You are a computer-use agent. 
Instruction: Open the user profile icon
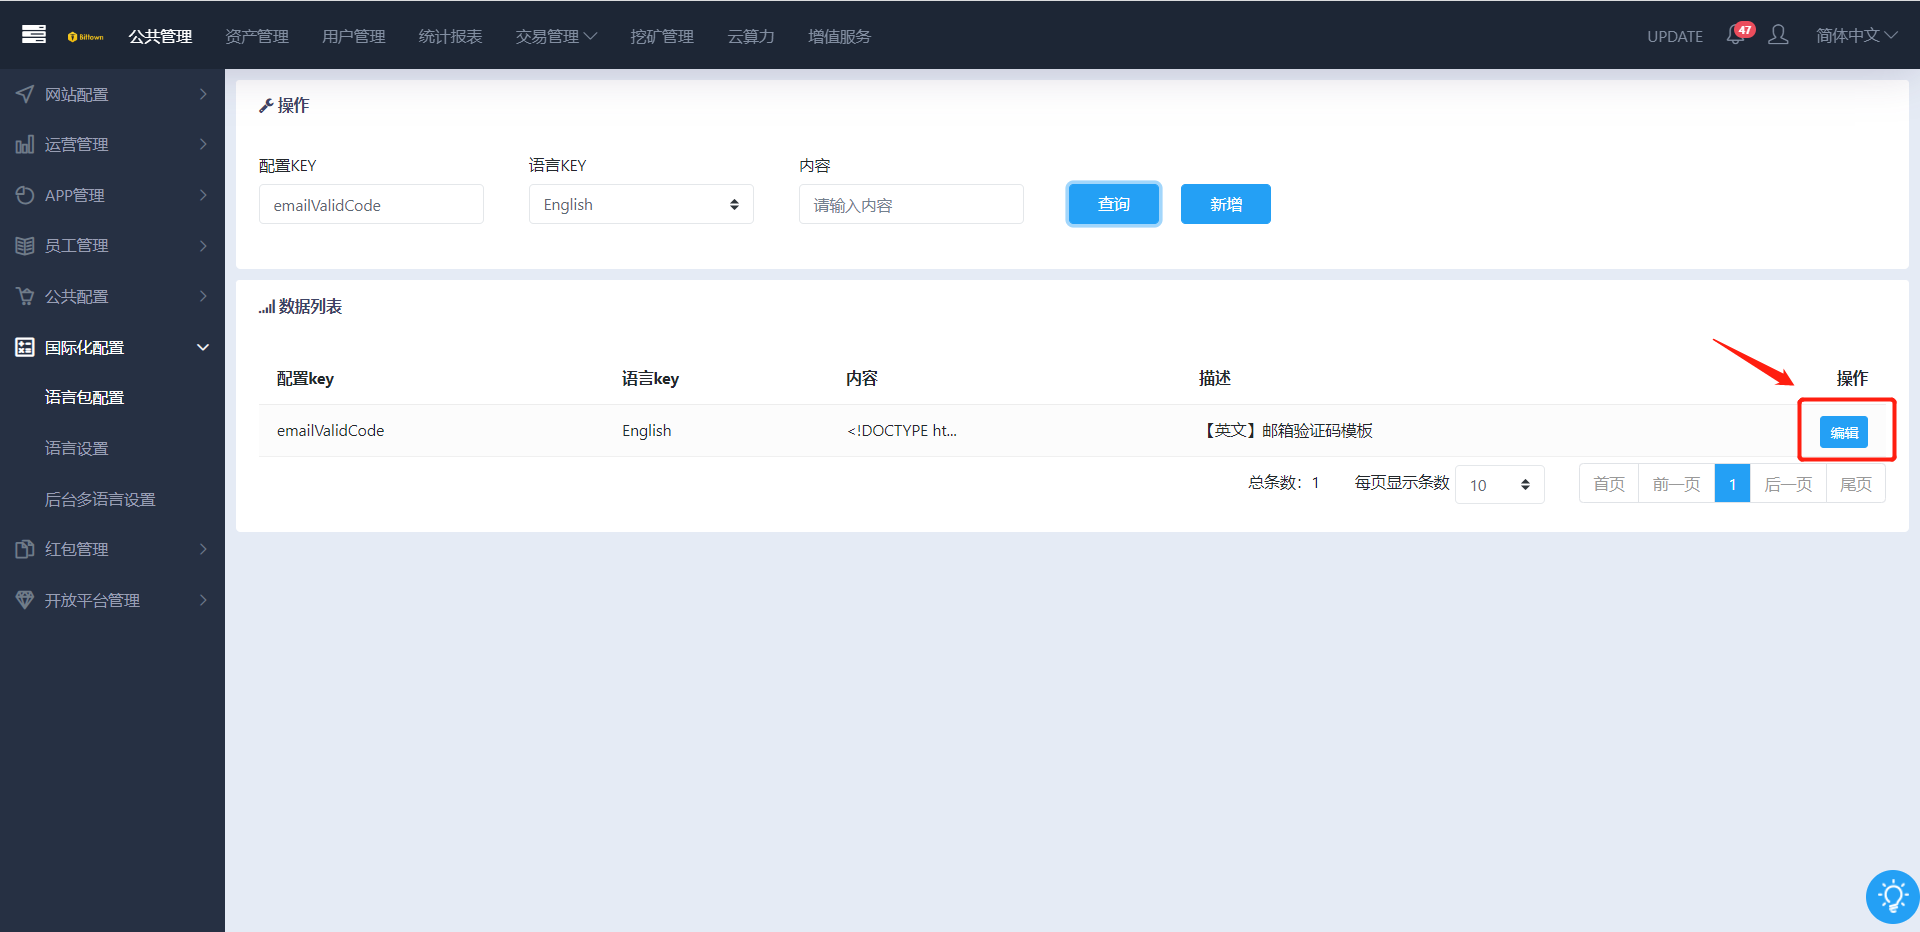(x=1778, y=35)
